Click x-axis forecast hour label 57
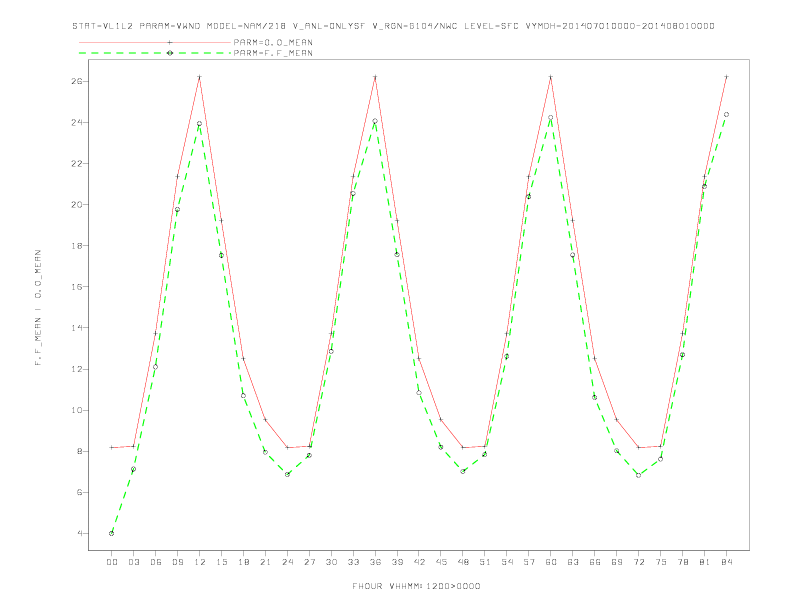Screen dimensions: 792x612 click(529, 562)
